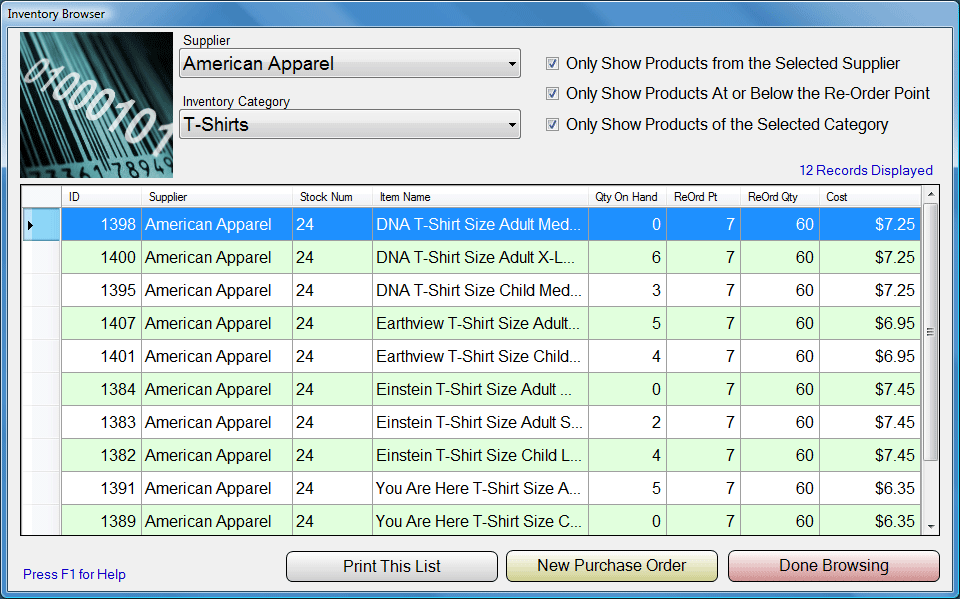The image size is (960, 599).
Task: Toggle Only Show Products from Selected Supplier
Action: tap(553, 64)
